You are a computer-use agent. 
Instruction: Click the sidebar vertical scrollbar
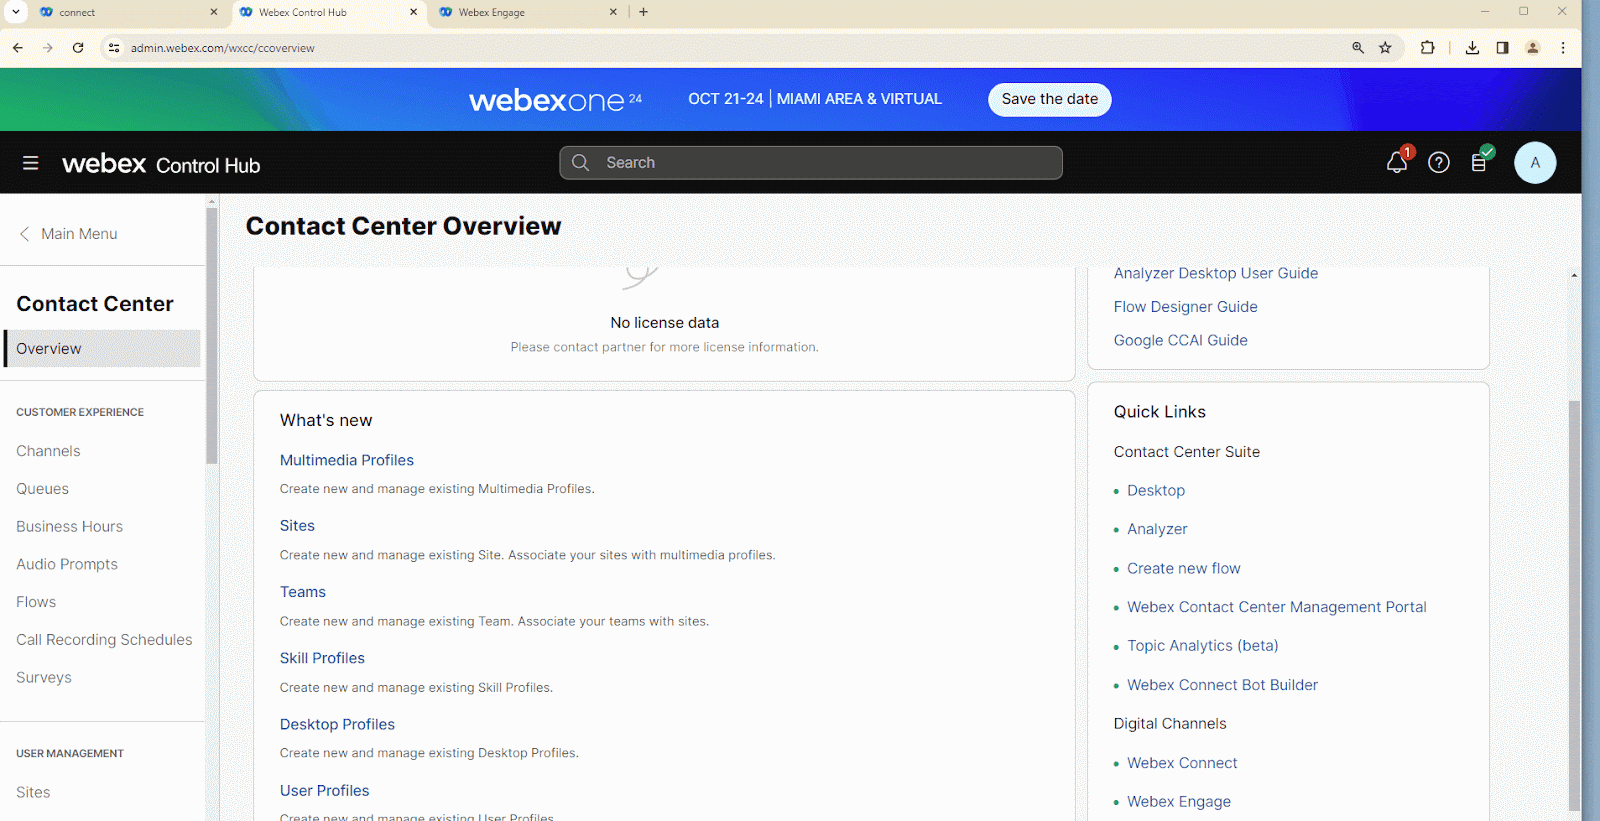211,335
